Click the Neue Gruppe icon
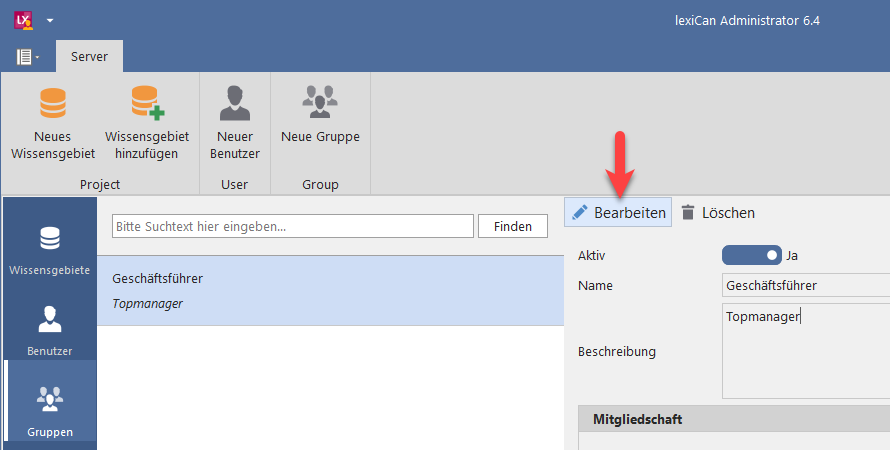 point(320,103)
